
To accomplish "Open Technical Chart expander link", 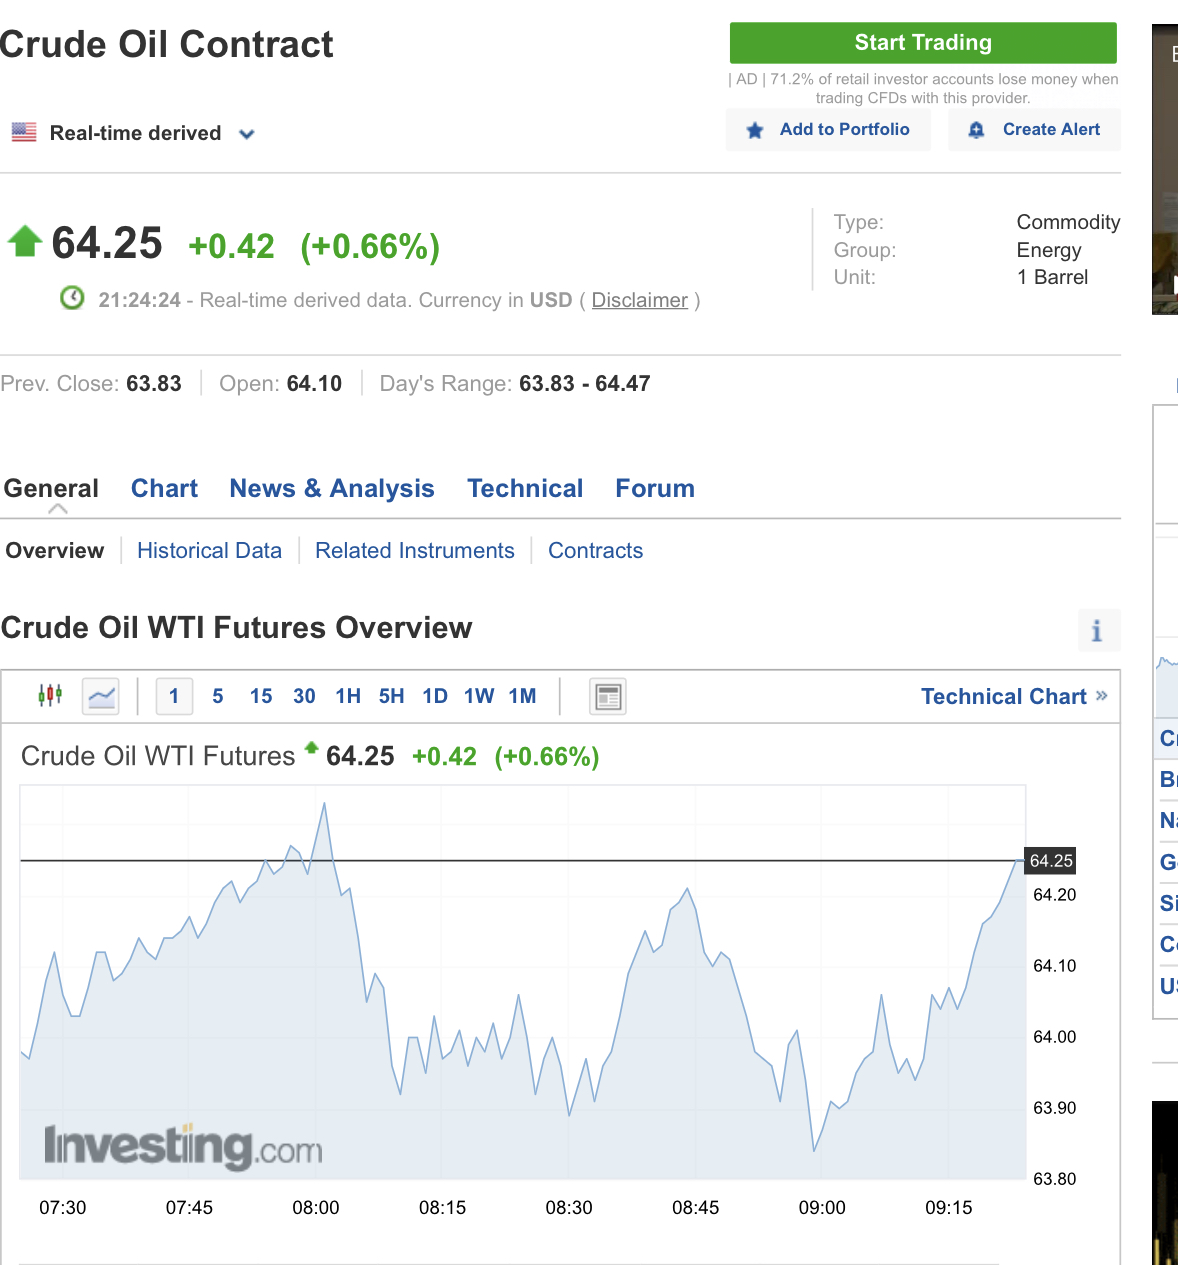I will [x=1013, y=696].
